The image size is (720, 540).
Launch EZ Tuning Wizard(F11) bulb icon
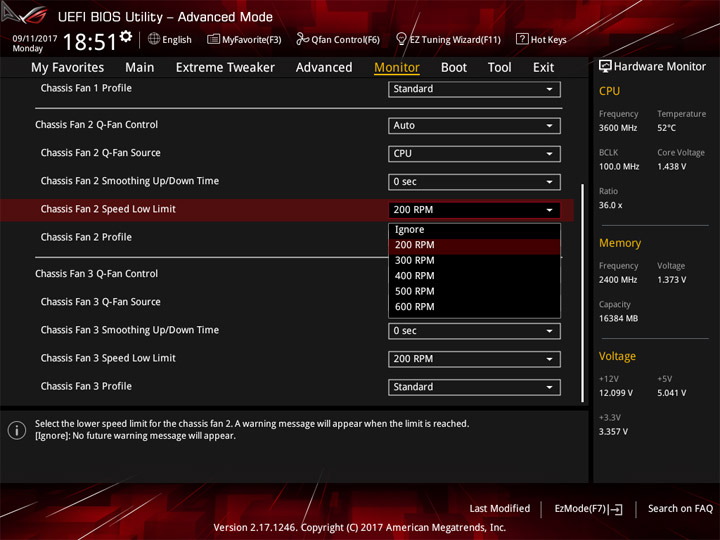coord(401,39)
